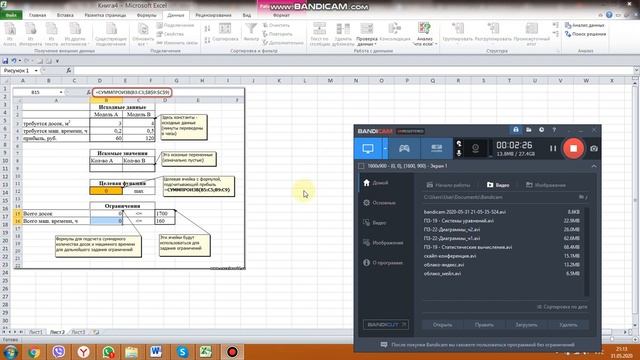Screen dimensions: 640x360
Task: Open output folder icon in Bandicam title bar
Action: pyautogui.click(x=529, y=130)
